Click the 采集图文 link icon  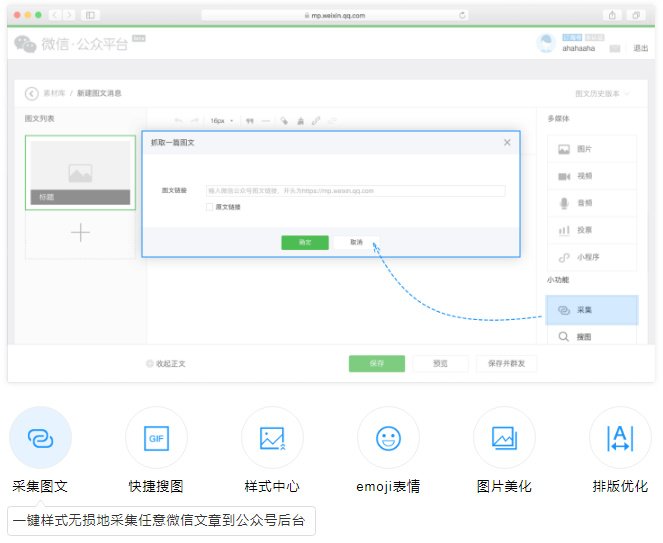tap(40, 438)
